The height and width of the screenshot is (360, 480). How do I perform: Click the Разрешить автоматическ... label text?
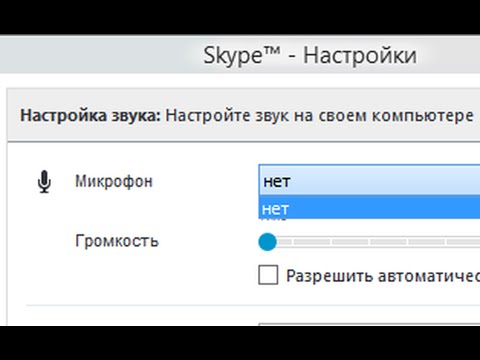(383, 276)
